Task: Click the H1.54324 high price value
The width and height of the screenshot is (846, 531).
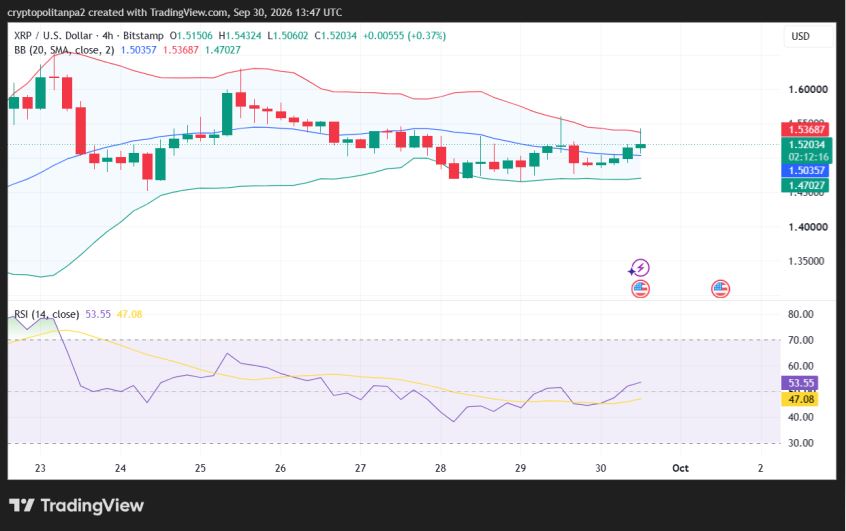Action: pyautogui.click(x=240, y=36)
